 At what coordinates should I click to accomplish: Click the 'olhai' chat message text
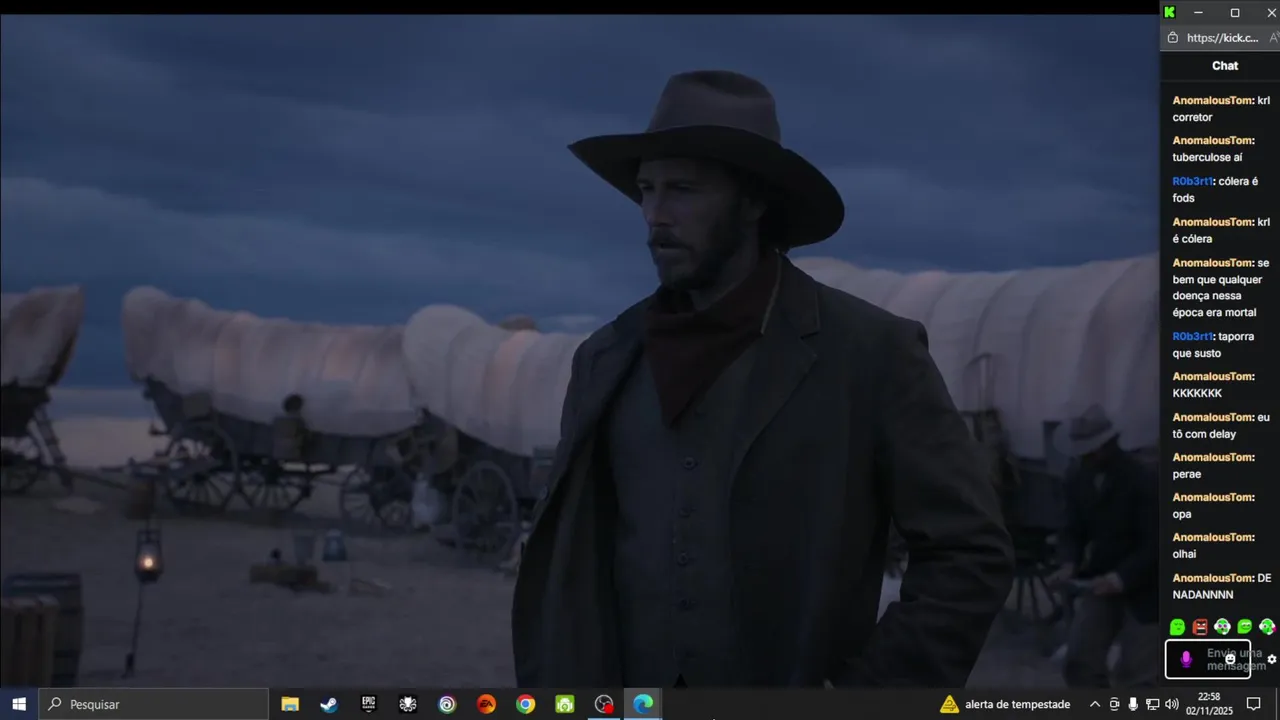point(1184,554)
